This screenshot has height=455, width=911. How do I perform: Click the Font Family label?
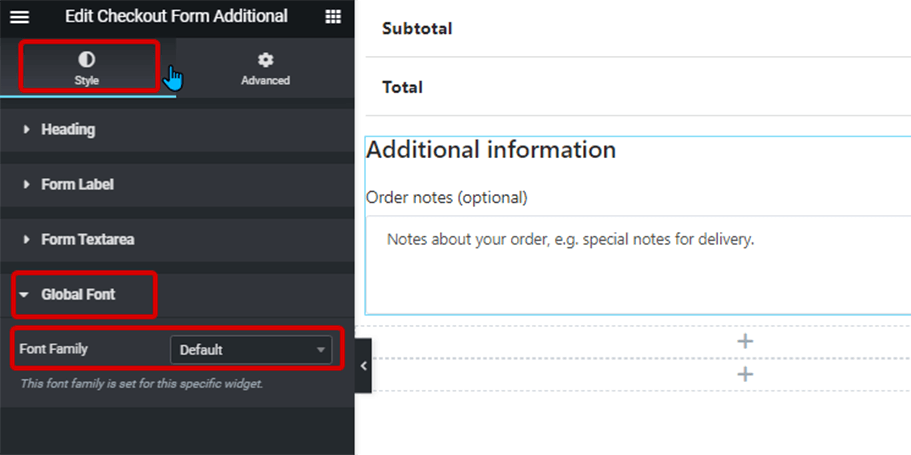coord(54,350)
